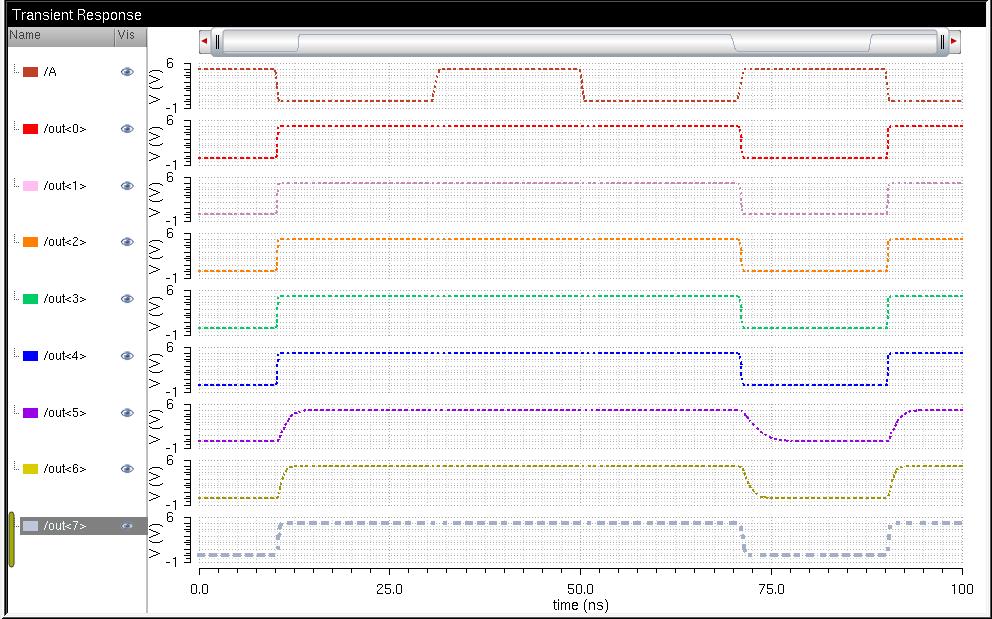Click the /A color swatch
Image resolution: width=992 pixels, height=619 pixels.
30,72
